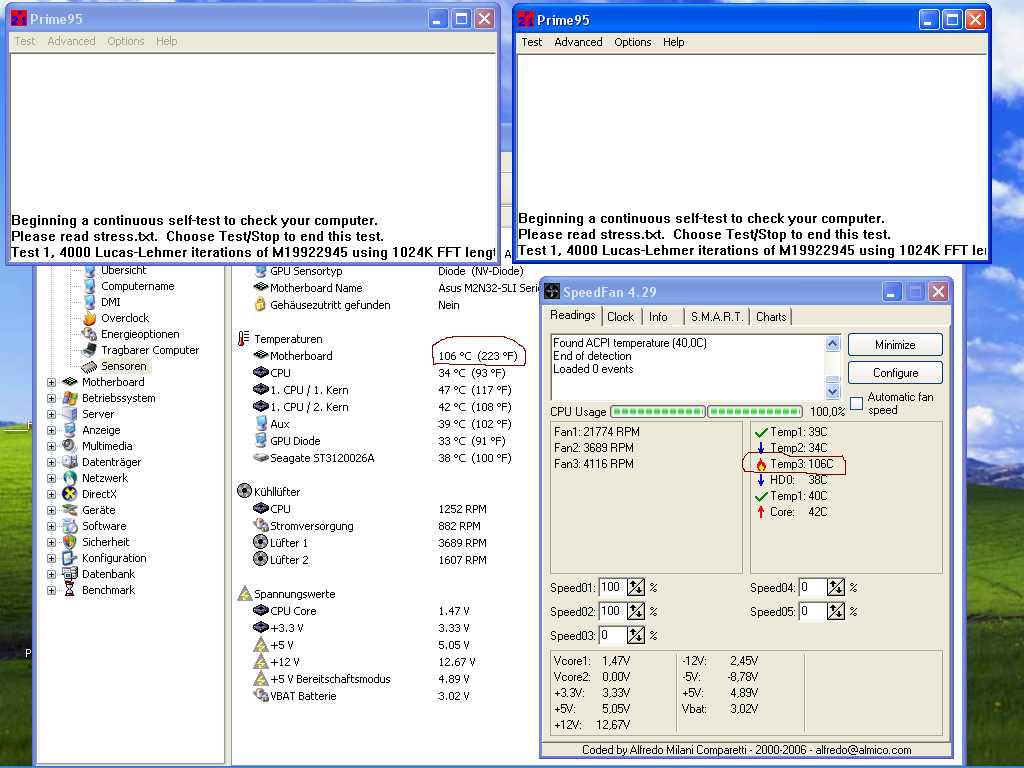Viewport: 1024px width, 768px height.
Task: Click the Speed04 spinner arrows
Action: [x=835, y=587]
